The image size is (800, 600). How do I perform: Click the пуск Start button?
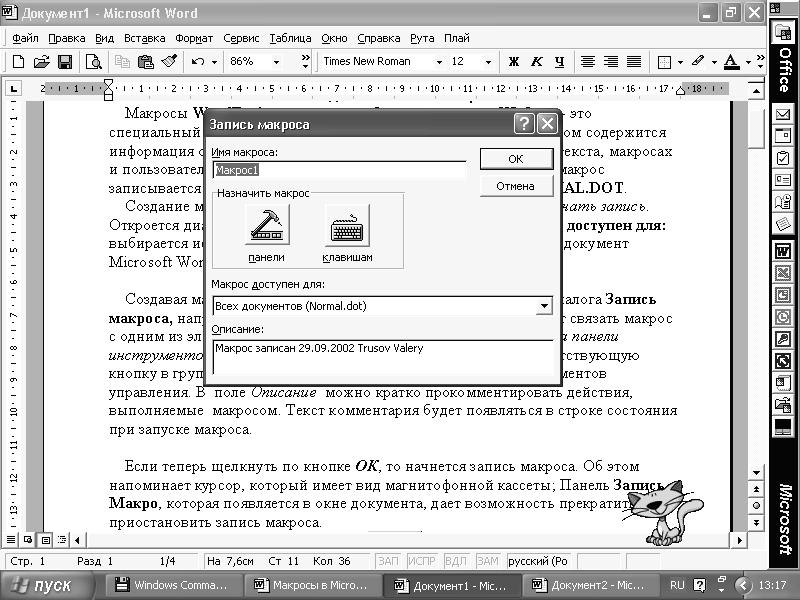pos(47,585)
